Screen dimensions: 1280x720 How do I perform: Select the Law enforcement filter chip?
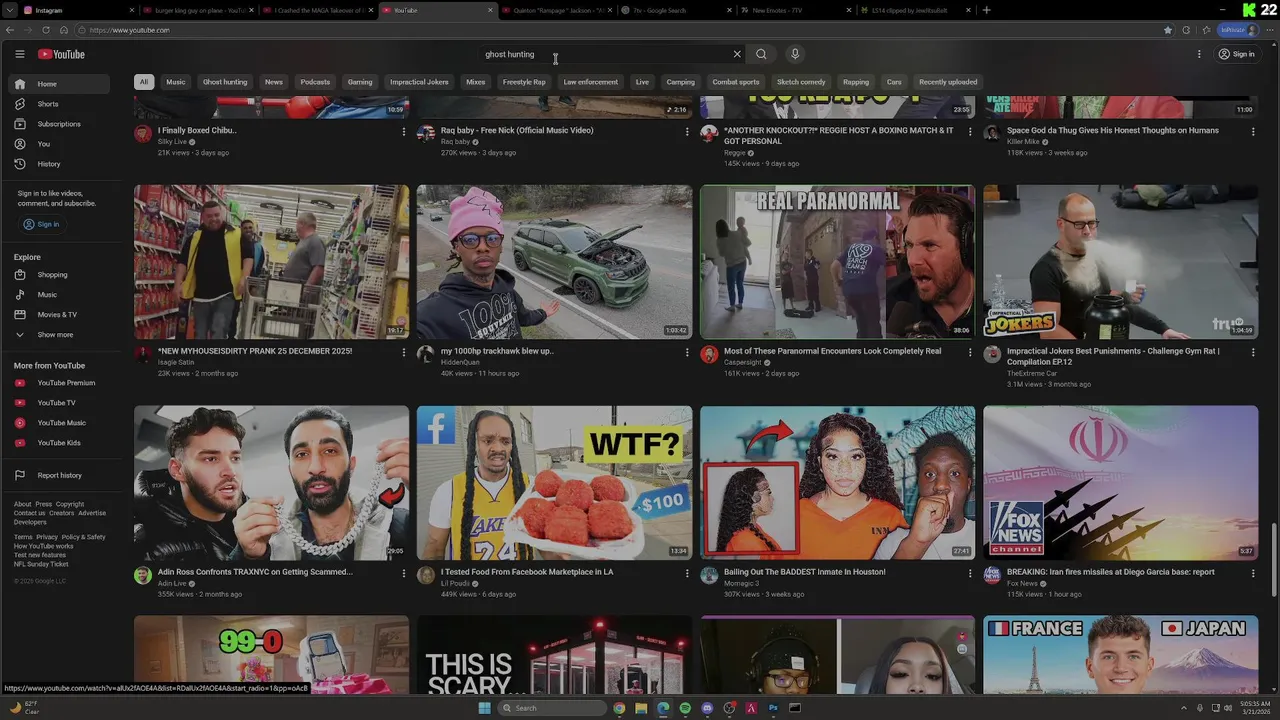[x=590, y=82]
